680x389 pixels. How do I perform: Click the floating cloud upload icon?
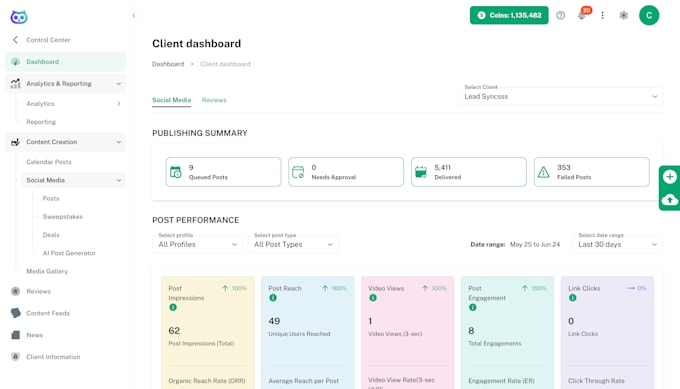coord(670,199)
